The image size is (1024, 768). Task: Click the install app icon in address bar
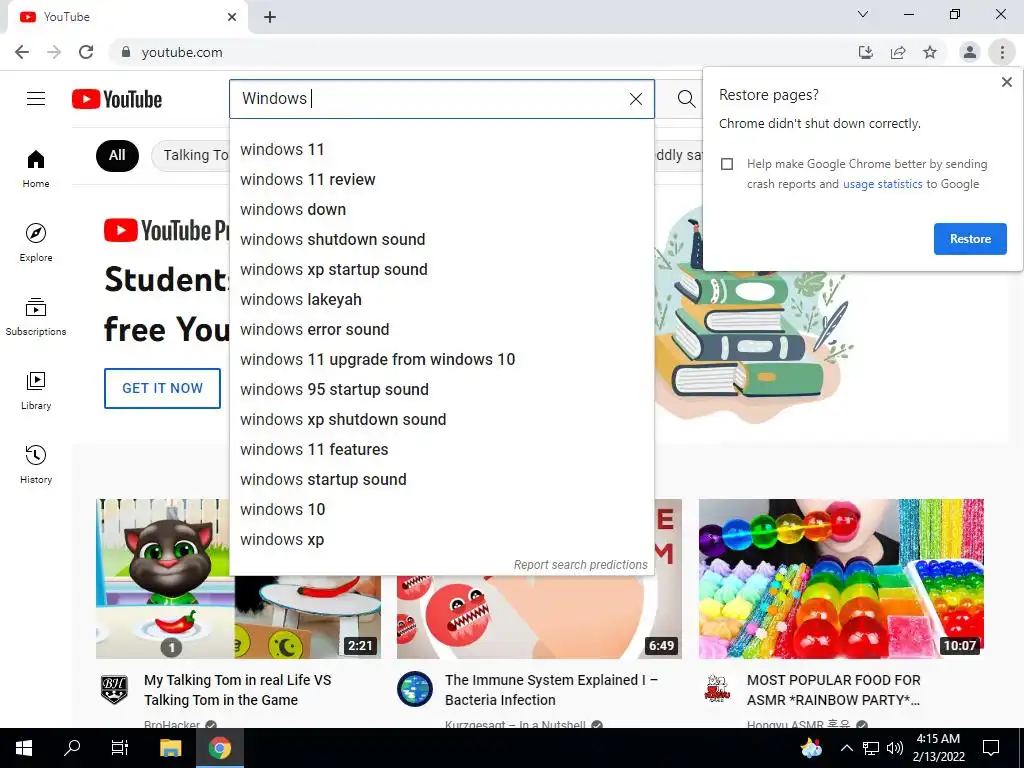(x=866, y=52)
